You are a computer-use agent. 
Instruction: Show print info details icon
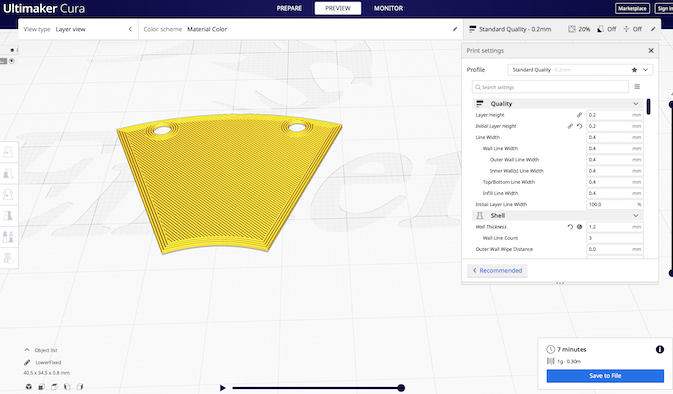(x=660, y=349)
